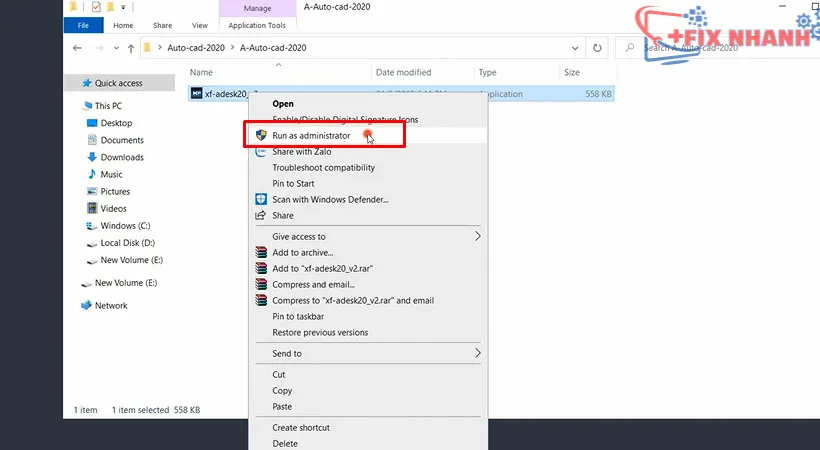Select the standalone New Volume (E:) entry

126,283
